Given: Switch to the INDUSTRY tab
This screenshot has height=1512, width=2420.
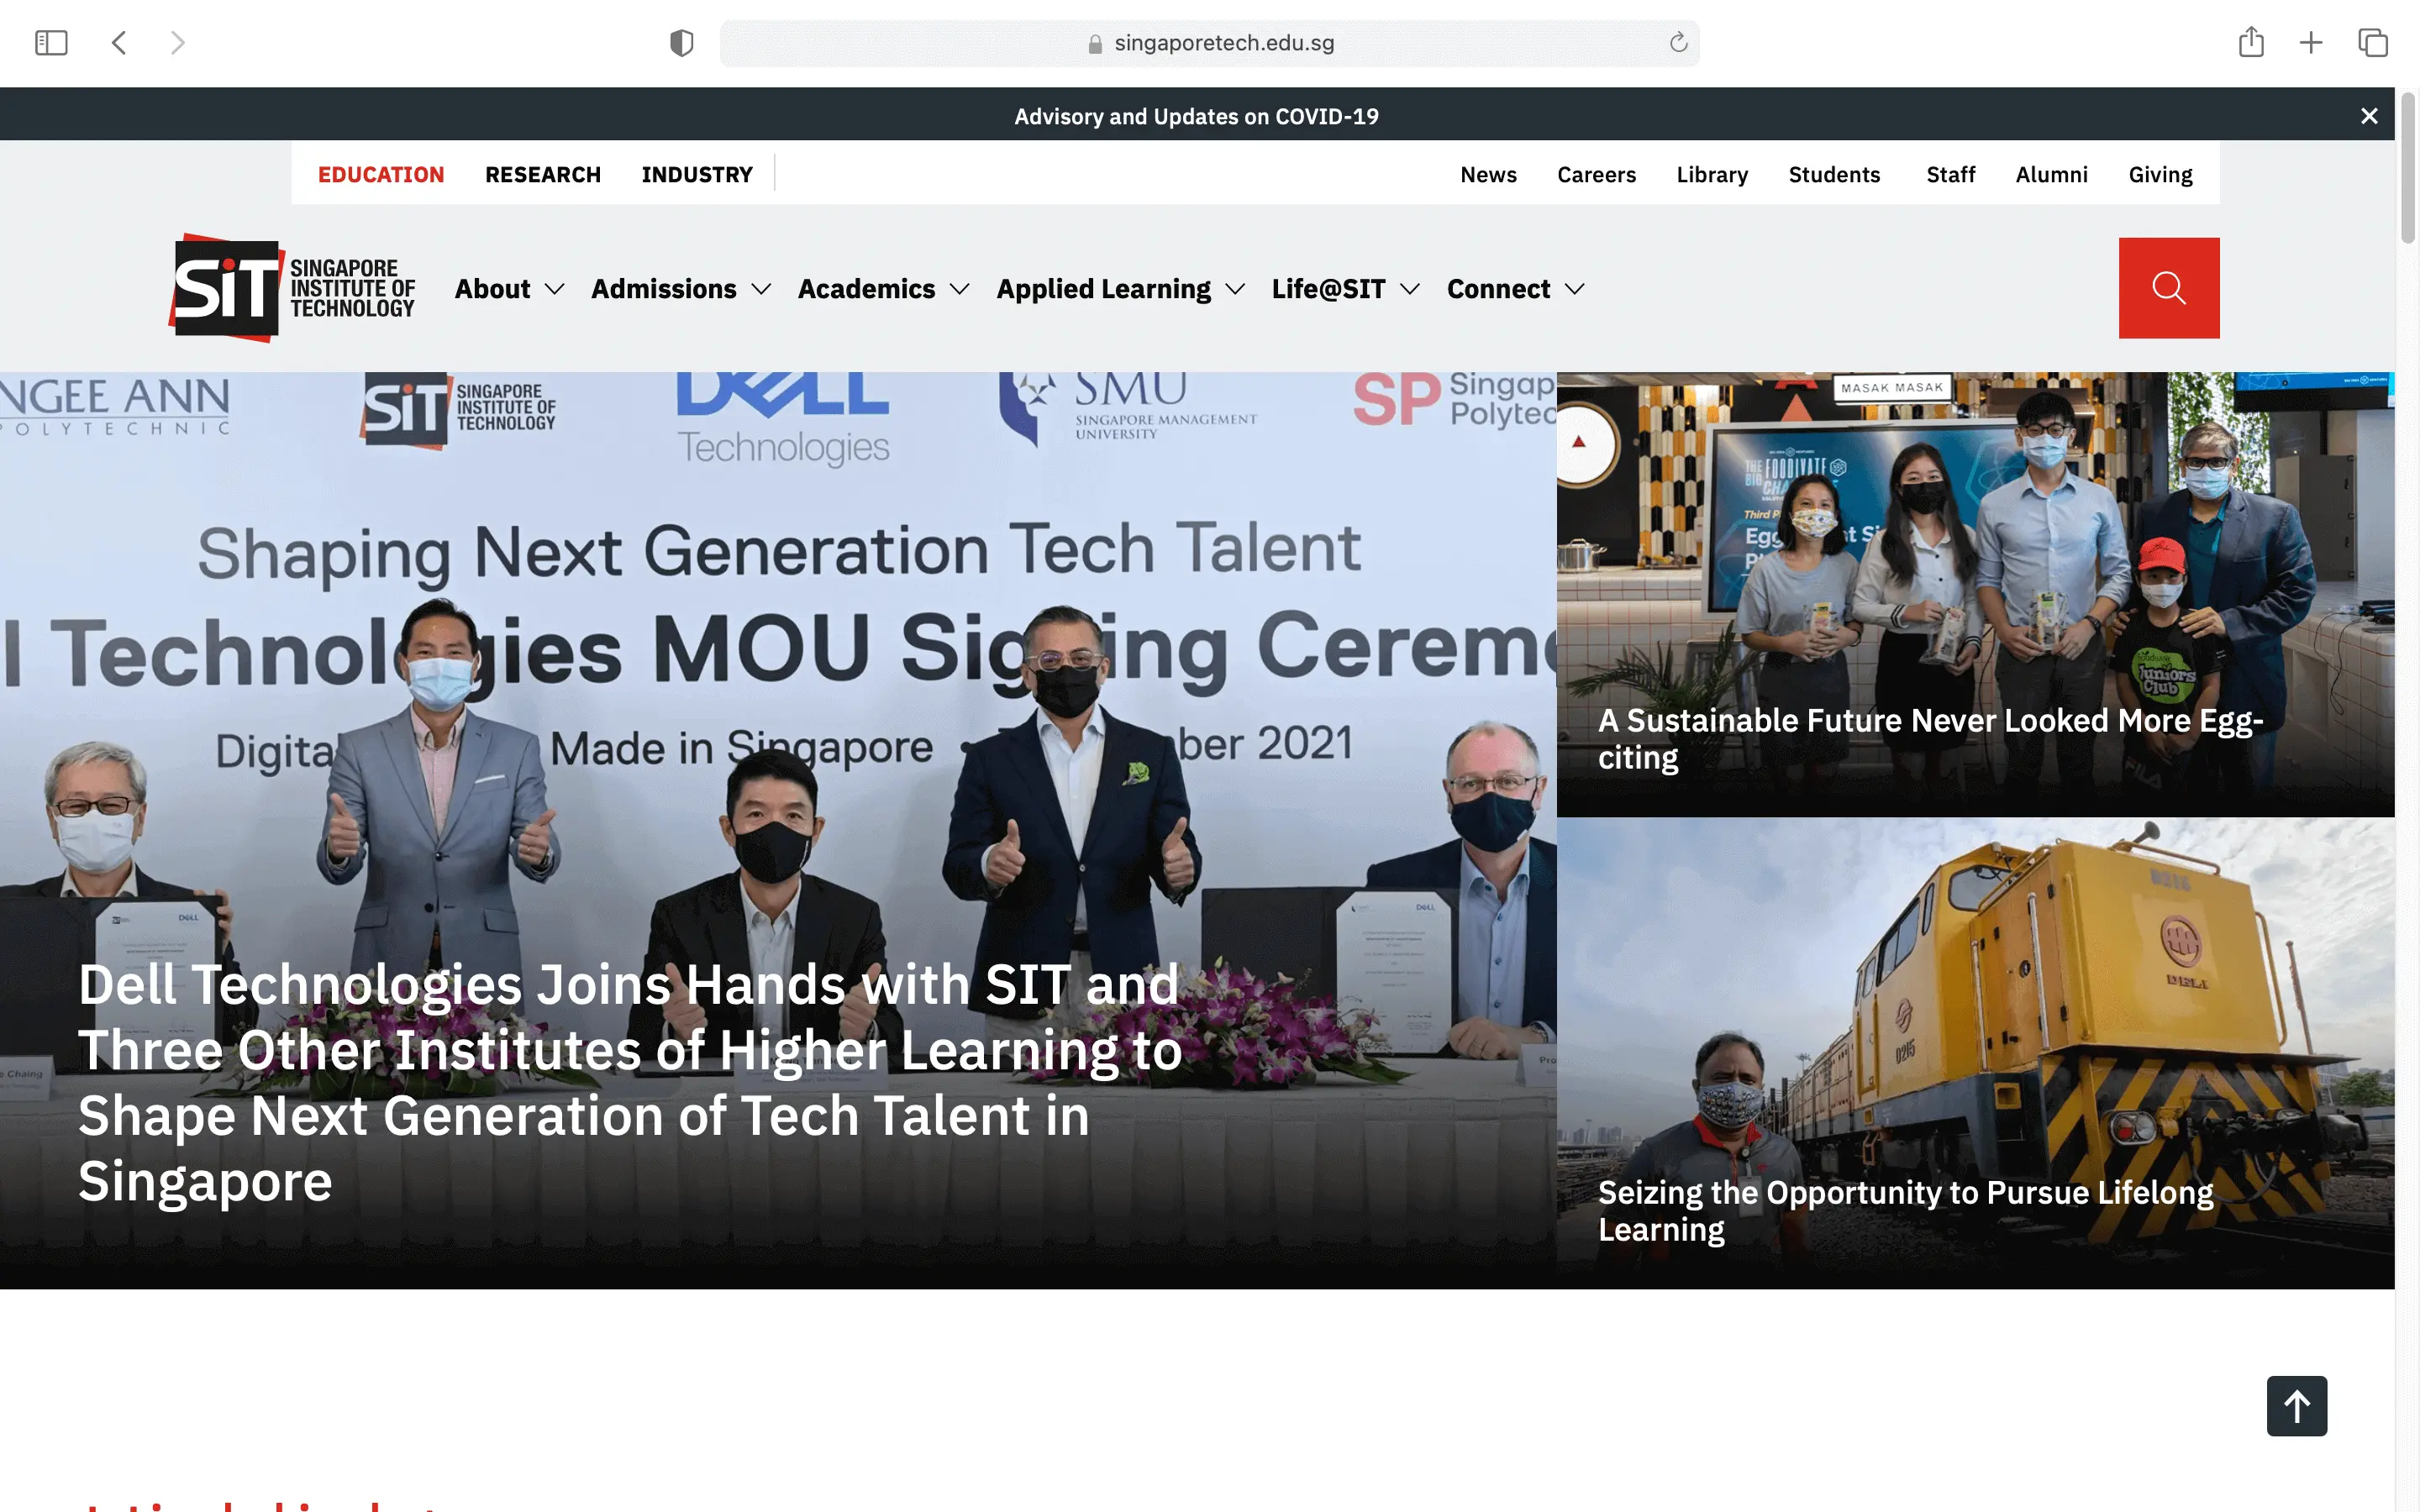Looking at the screenshot, I should [697, 175].
